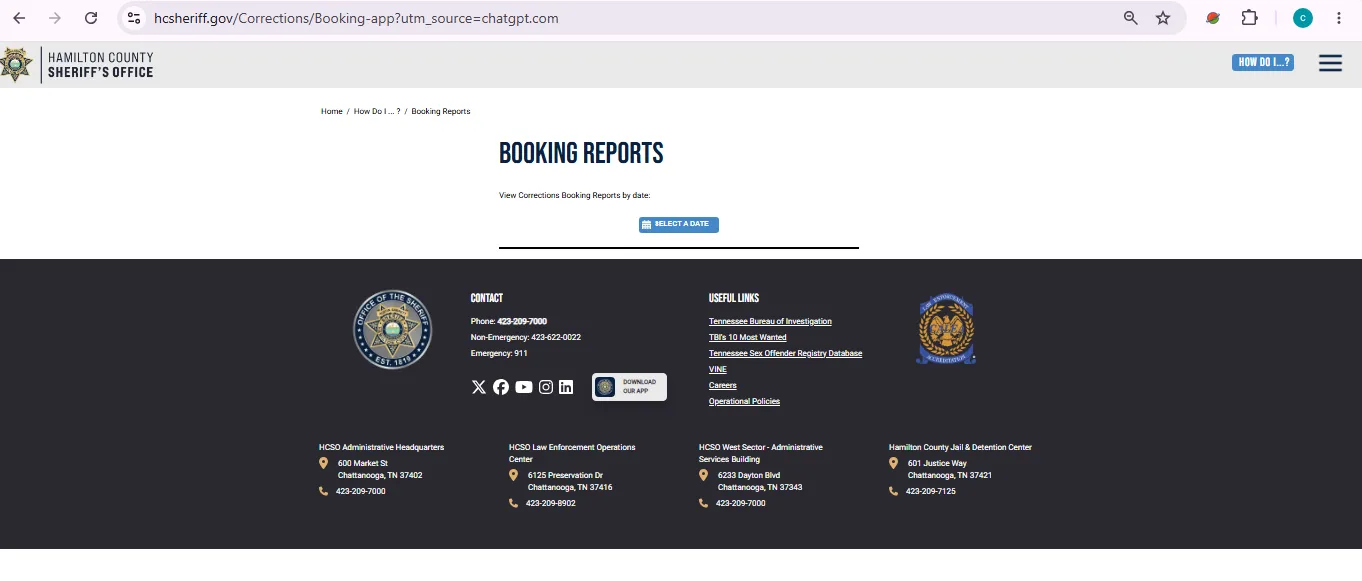Screen dimensions: 1362x581
Task: Click map pin beside 601 Justice Way
Action: [893, 463]
